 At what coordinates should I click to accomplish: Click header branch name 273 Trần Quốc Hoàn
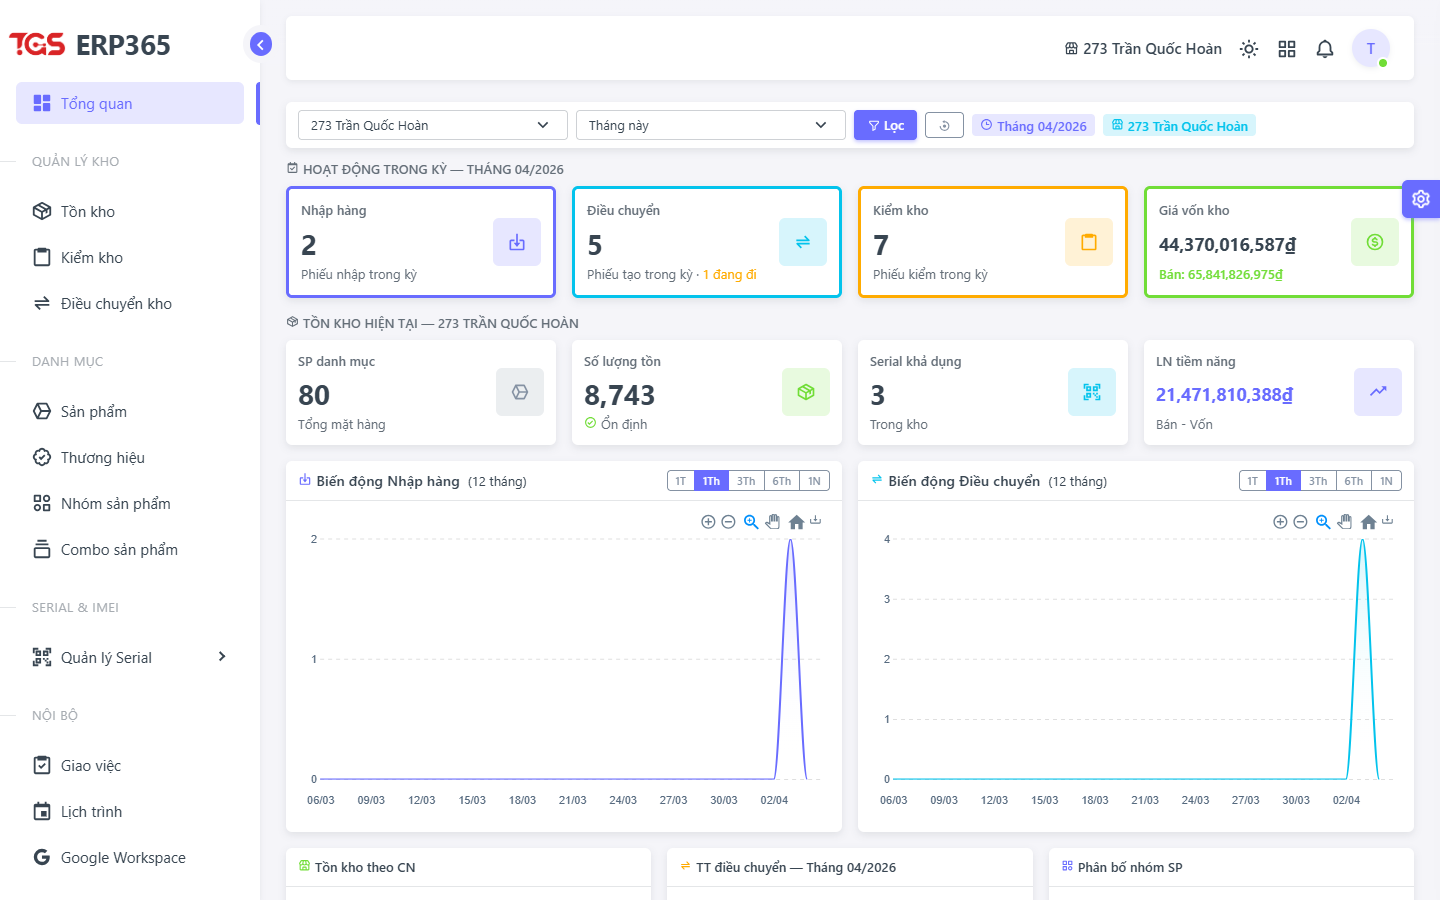1152,49
